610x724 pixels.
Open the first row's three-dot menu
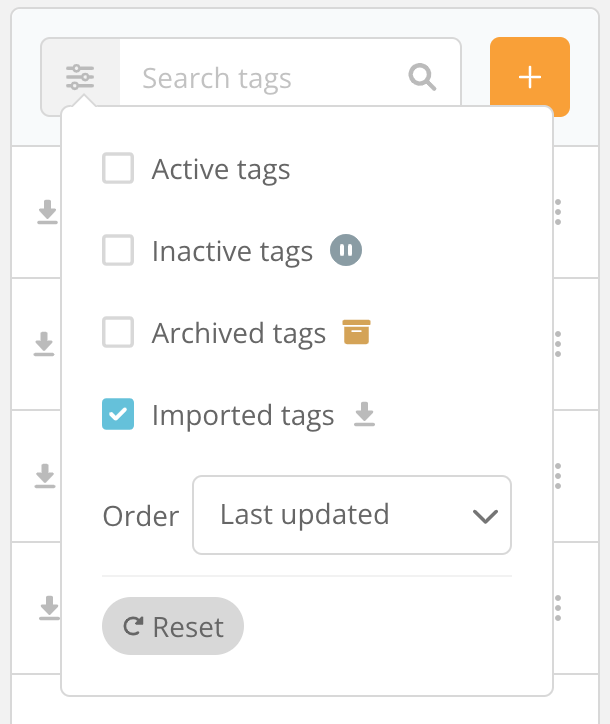pyautogui.click(x=558, y=212)
